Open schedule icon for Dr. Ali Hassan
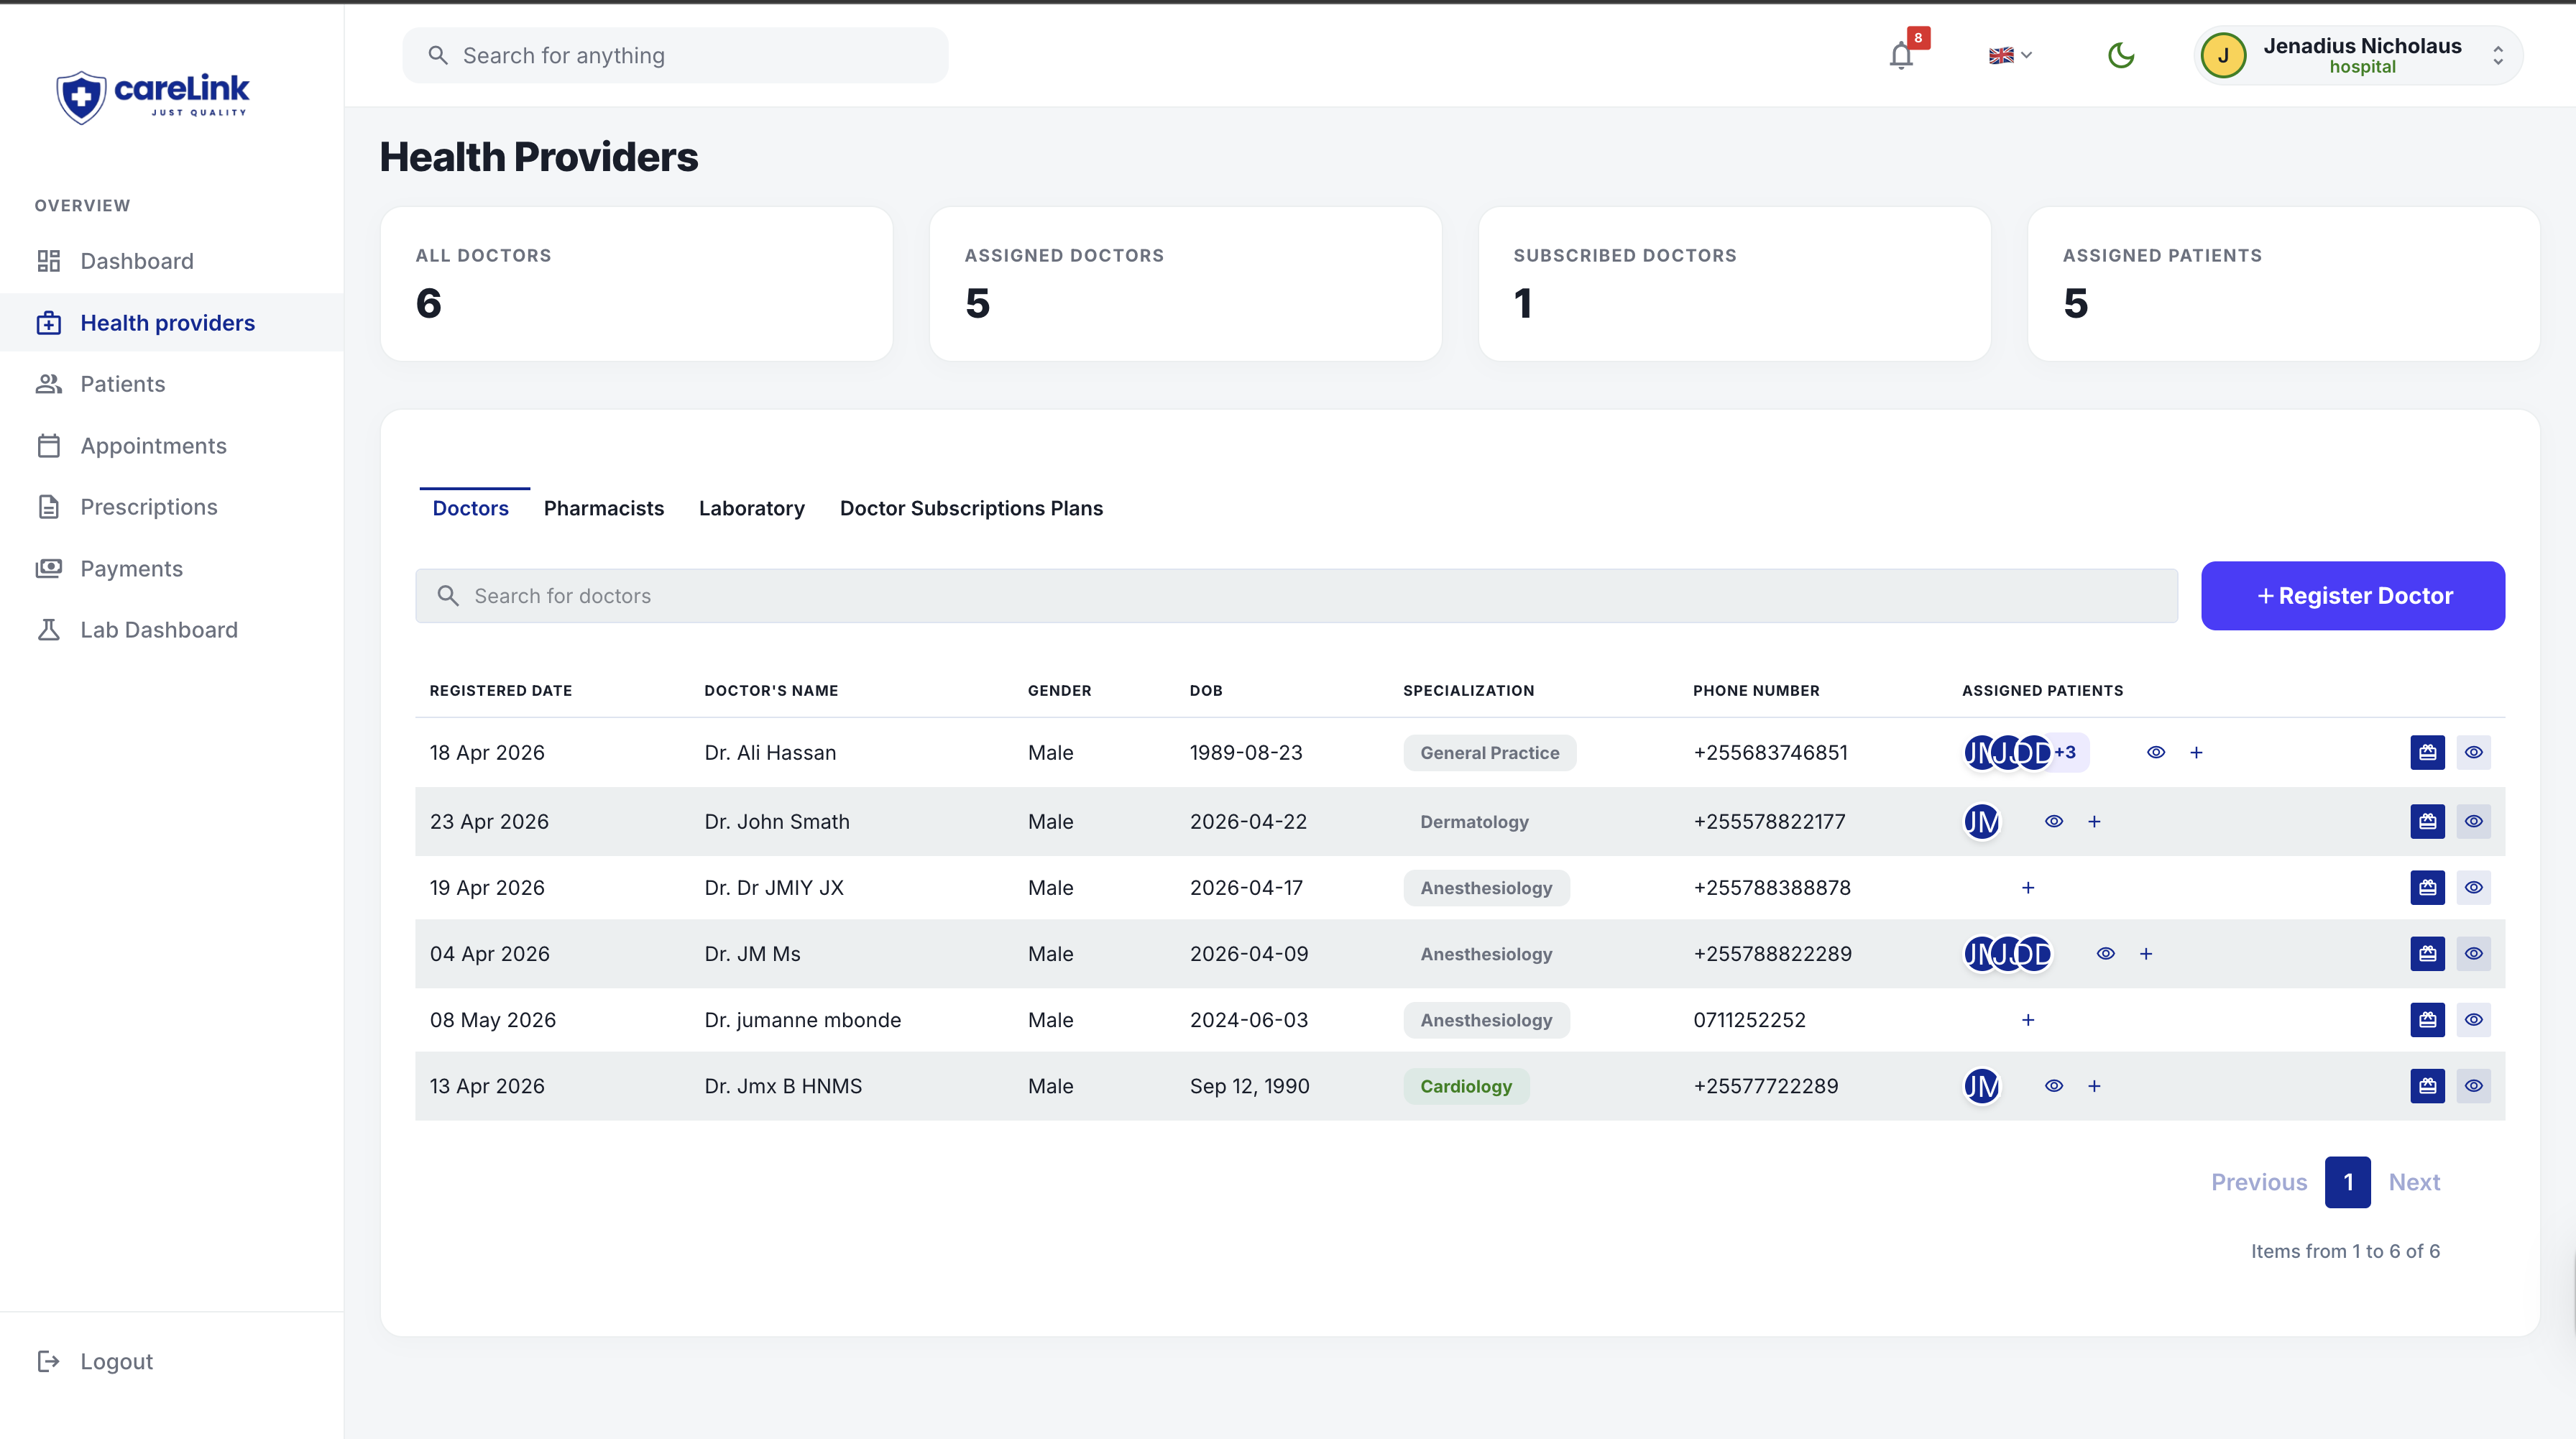 tap(2427, 752)
